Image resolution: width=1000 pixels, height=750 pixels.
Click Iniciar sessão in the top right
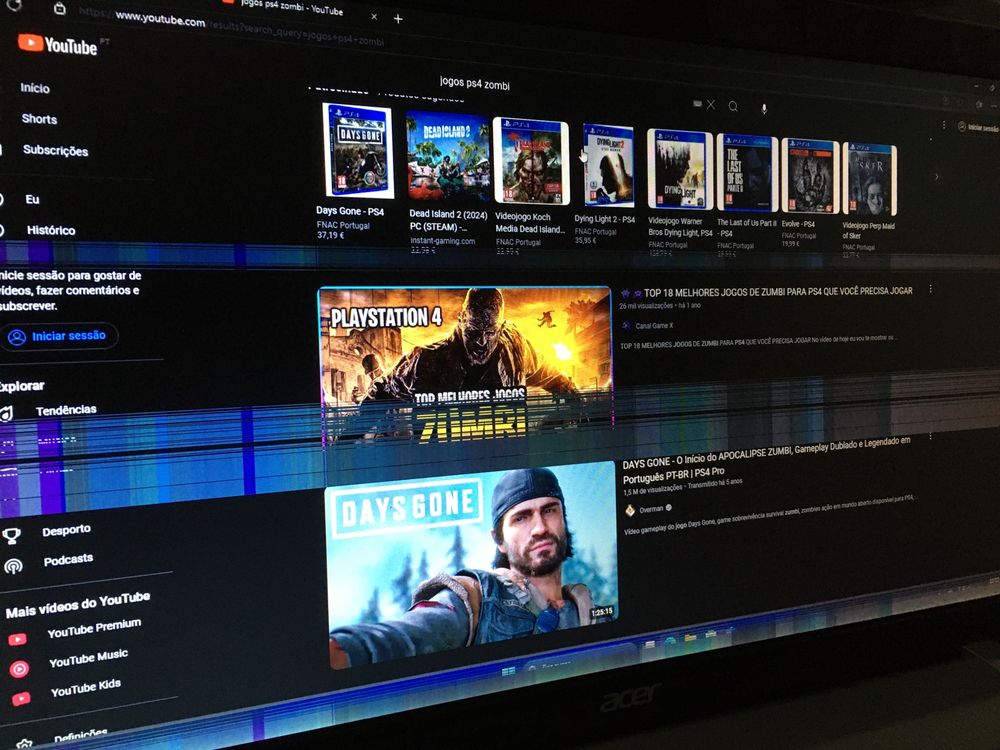click(x=978, y=128)
